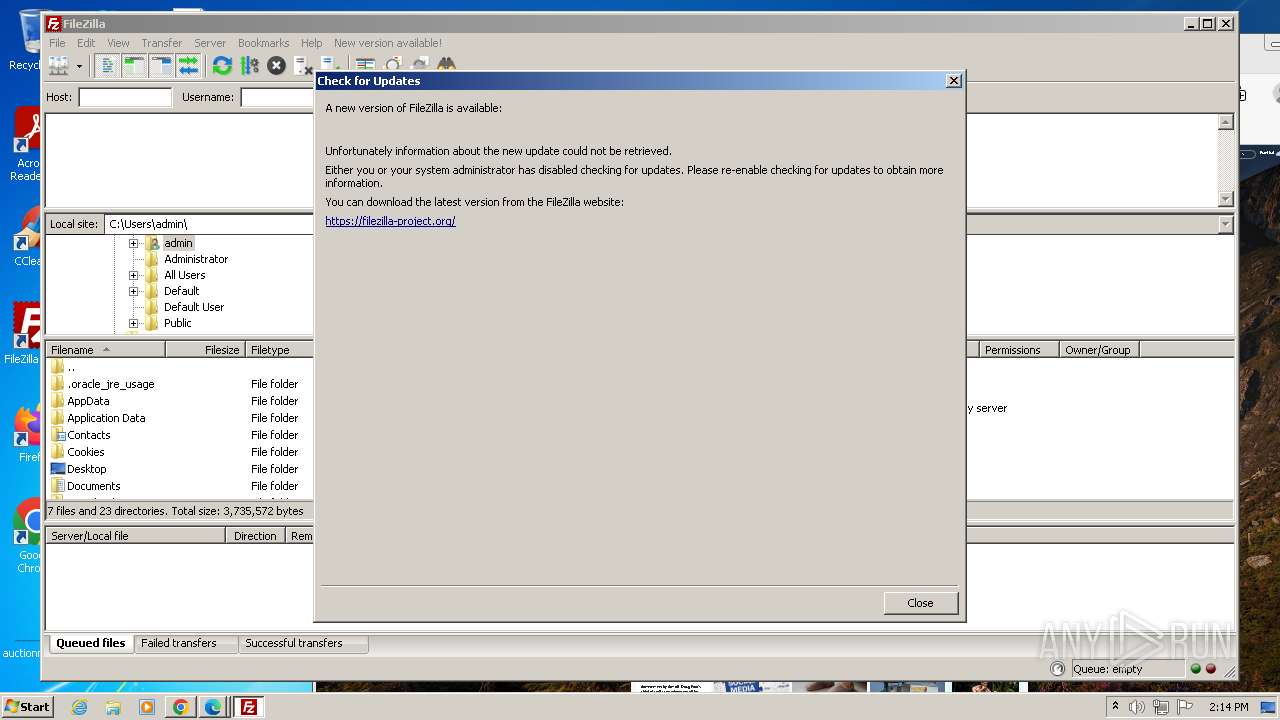Open the Help menu

311,43
